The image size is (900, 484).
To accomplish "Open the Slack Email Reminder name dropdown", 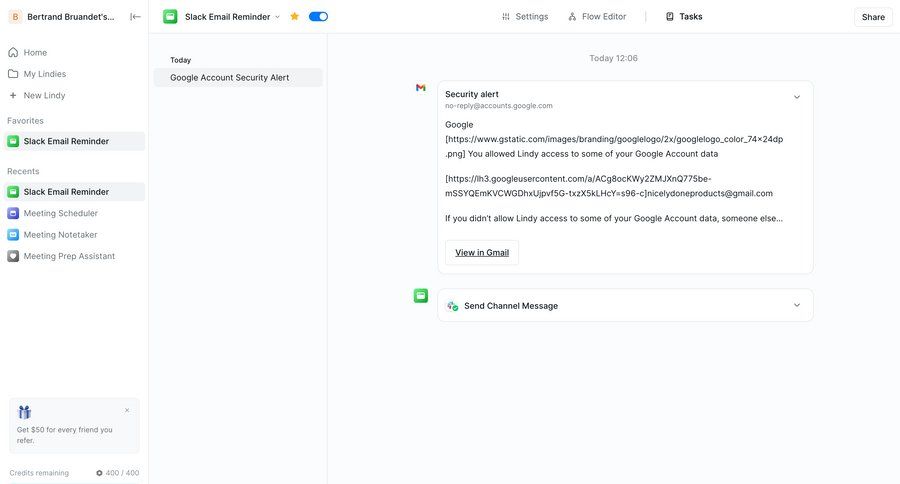I will click(x=277, y=17).
